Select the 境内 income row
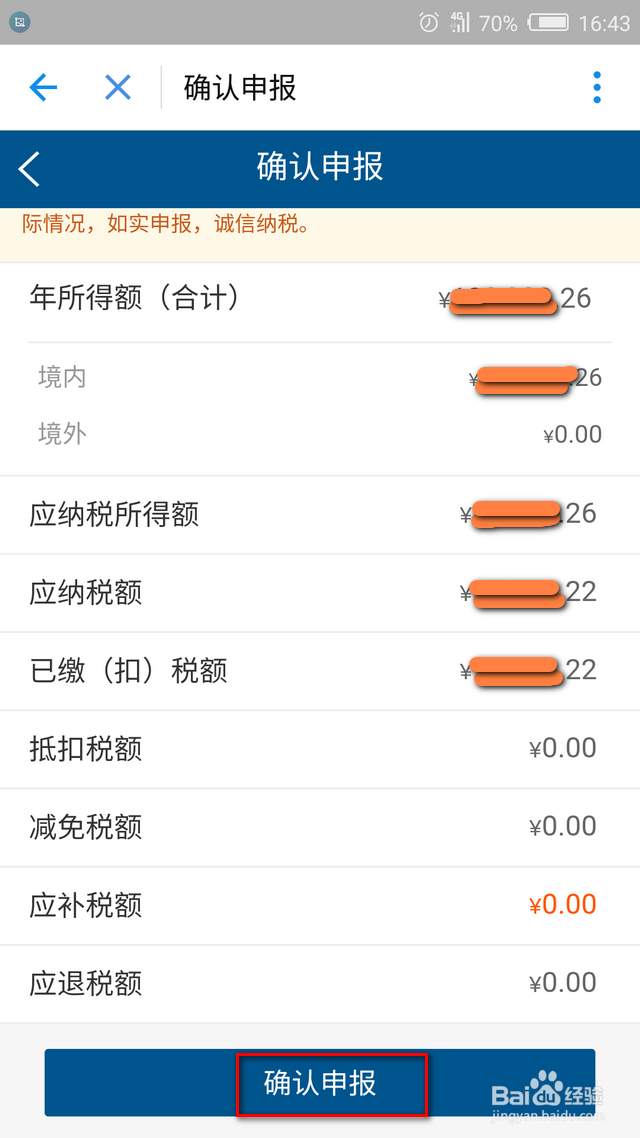 320,377
